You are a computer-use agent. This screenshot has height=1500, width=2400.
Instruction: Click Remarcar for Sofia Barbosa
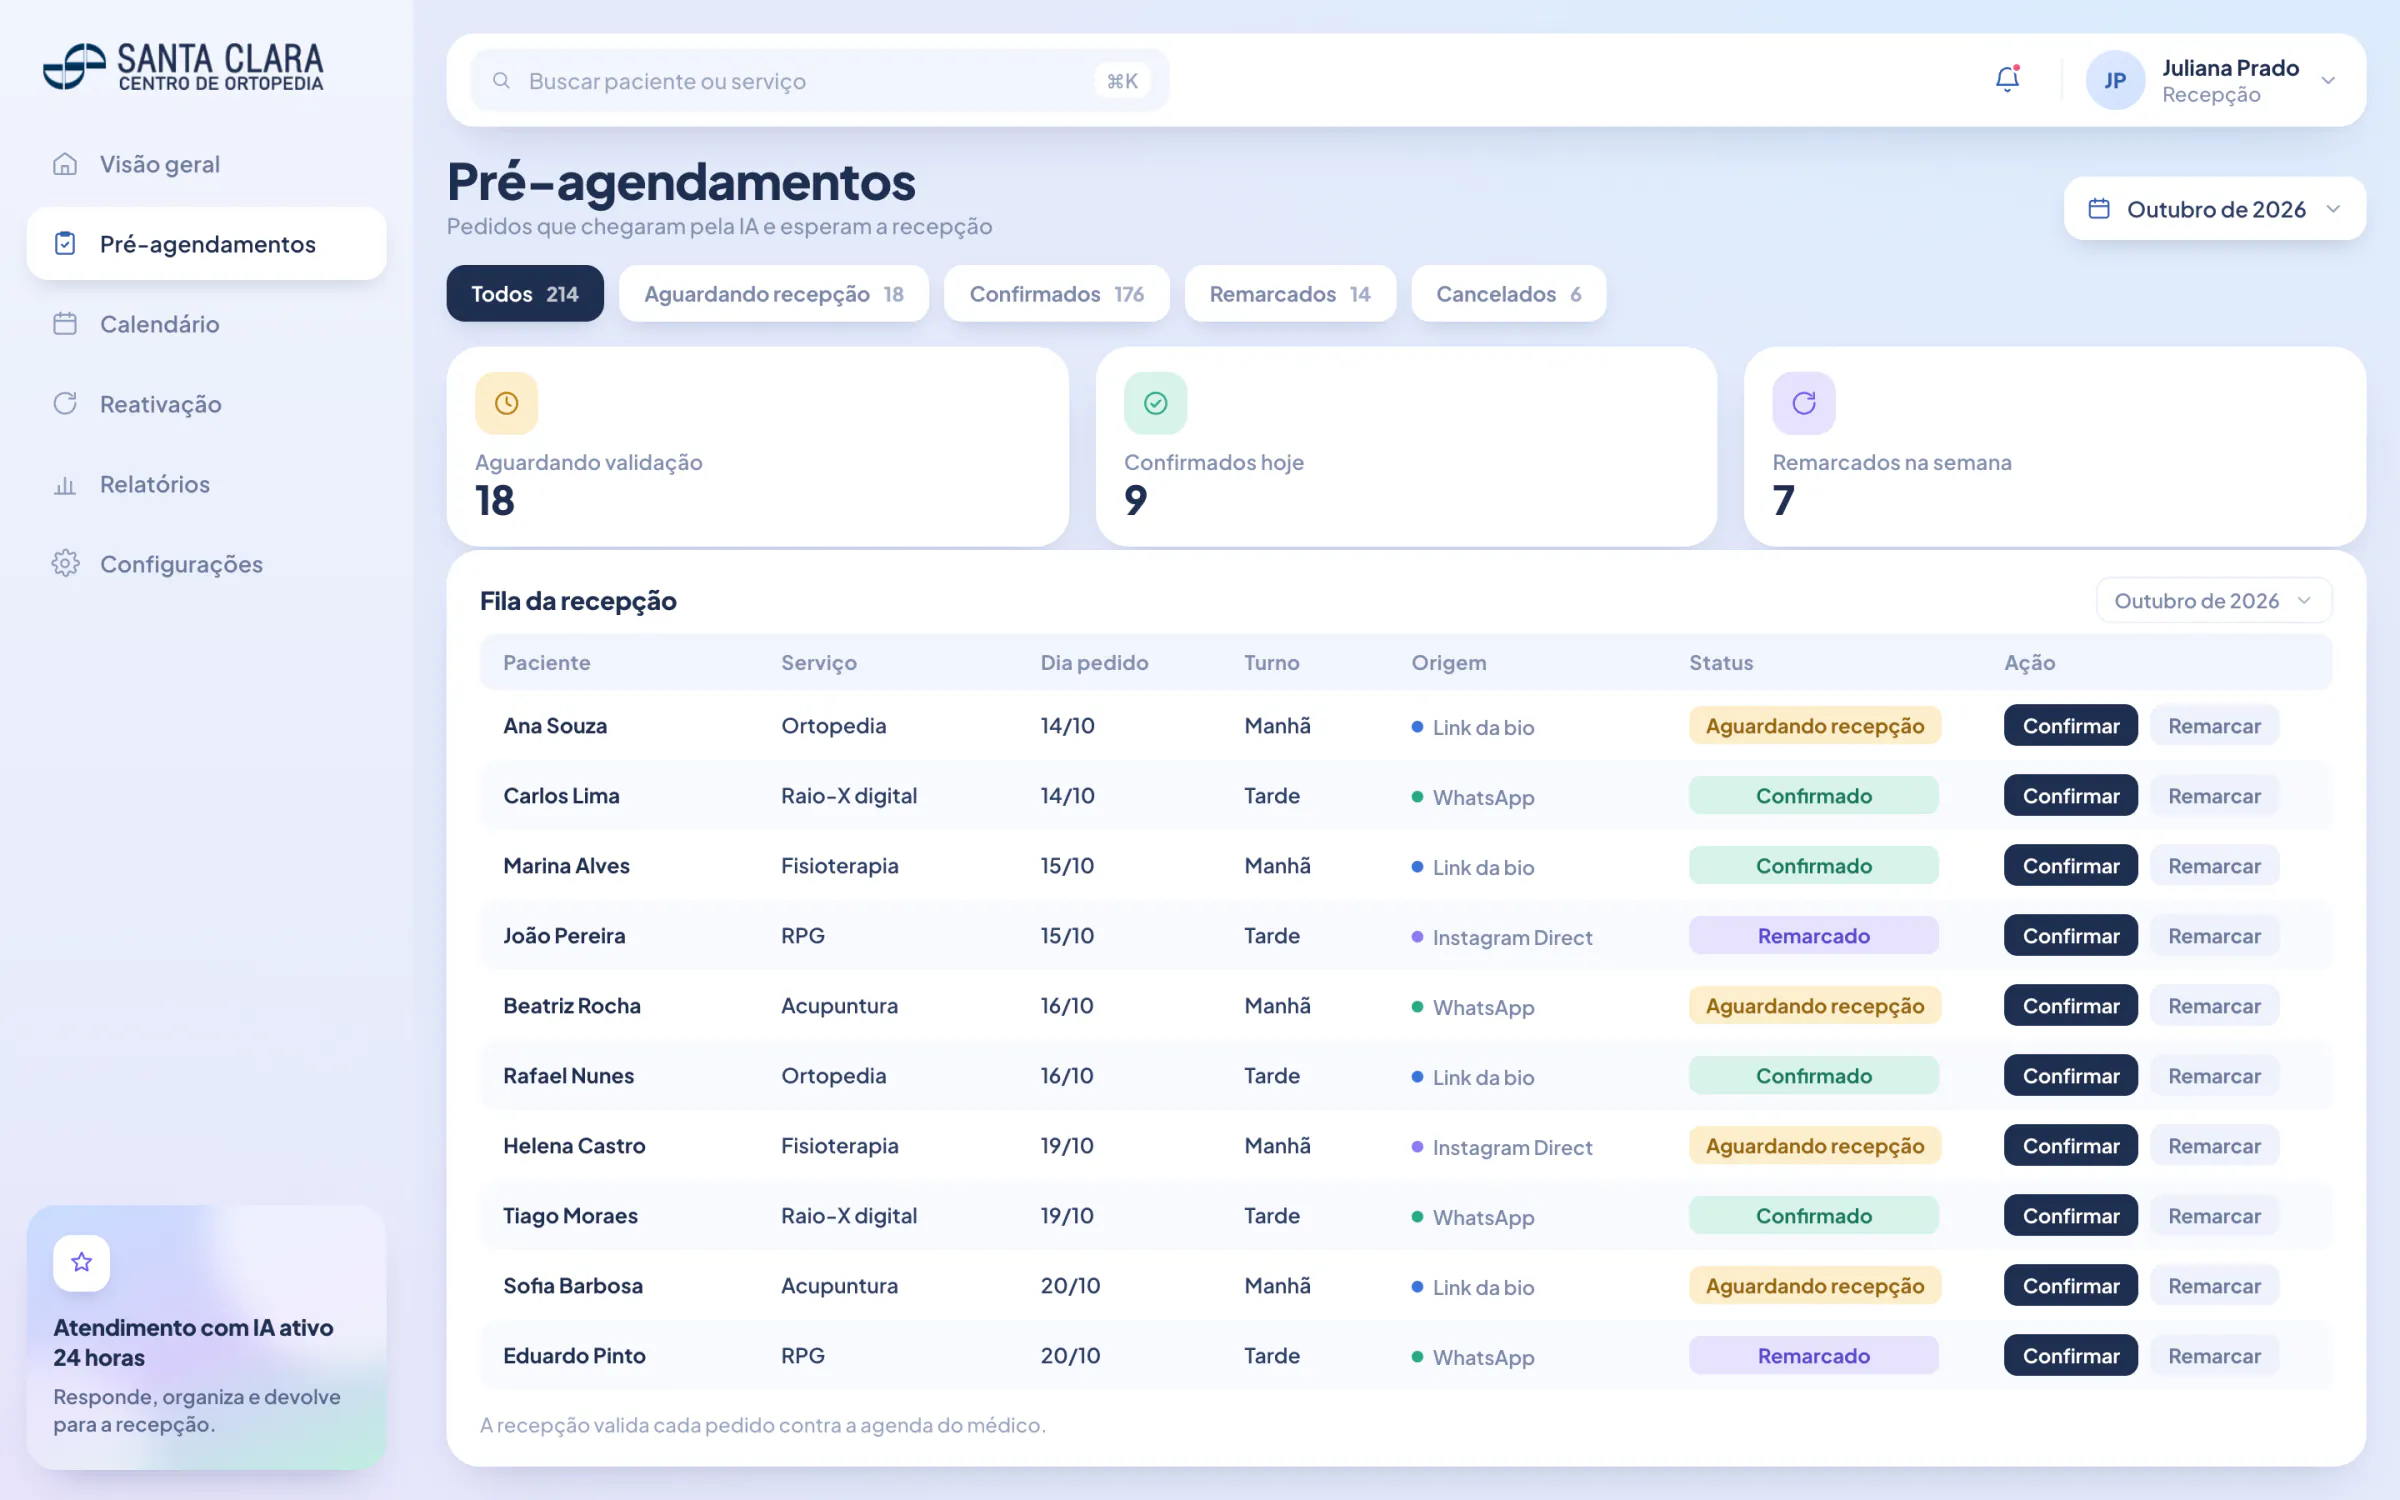coord(2214,1285)
